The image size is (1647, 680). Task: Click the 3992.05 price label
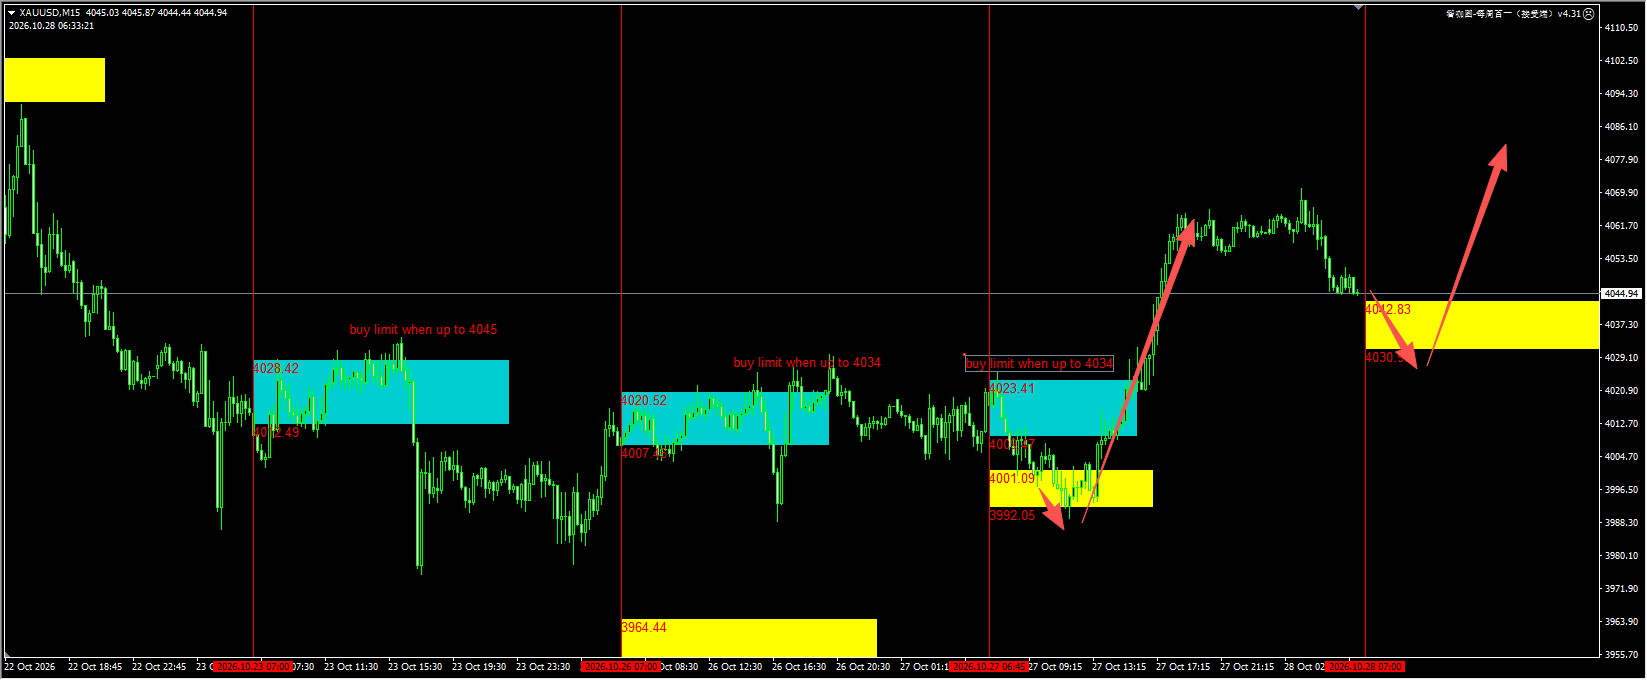click(x=1012, y=515)
